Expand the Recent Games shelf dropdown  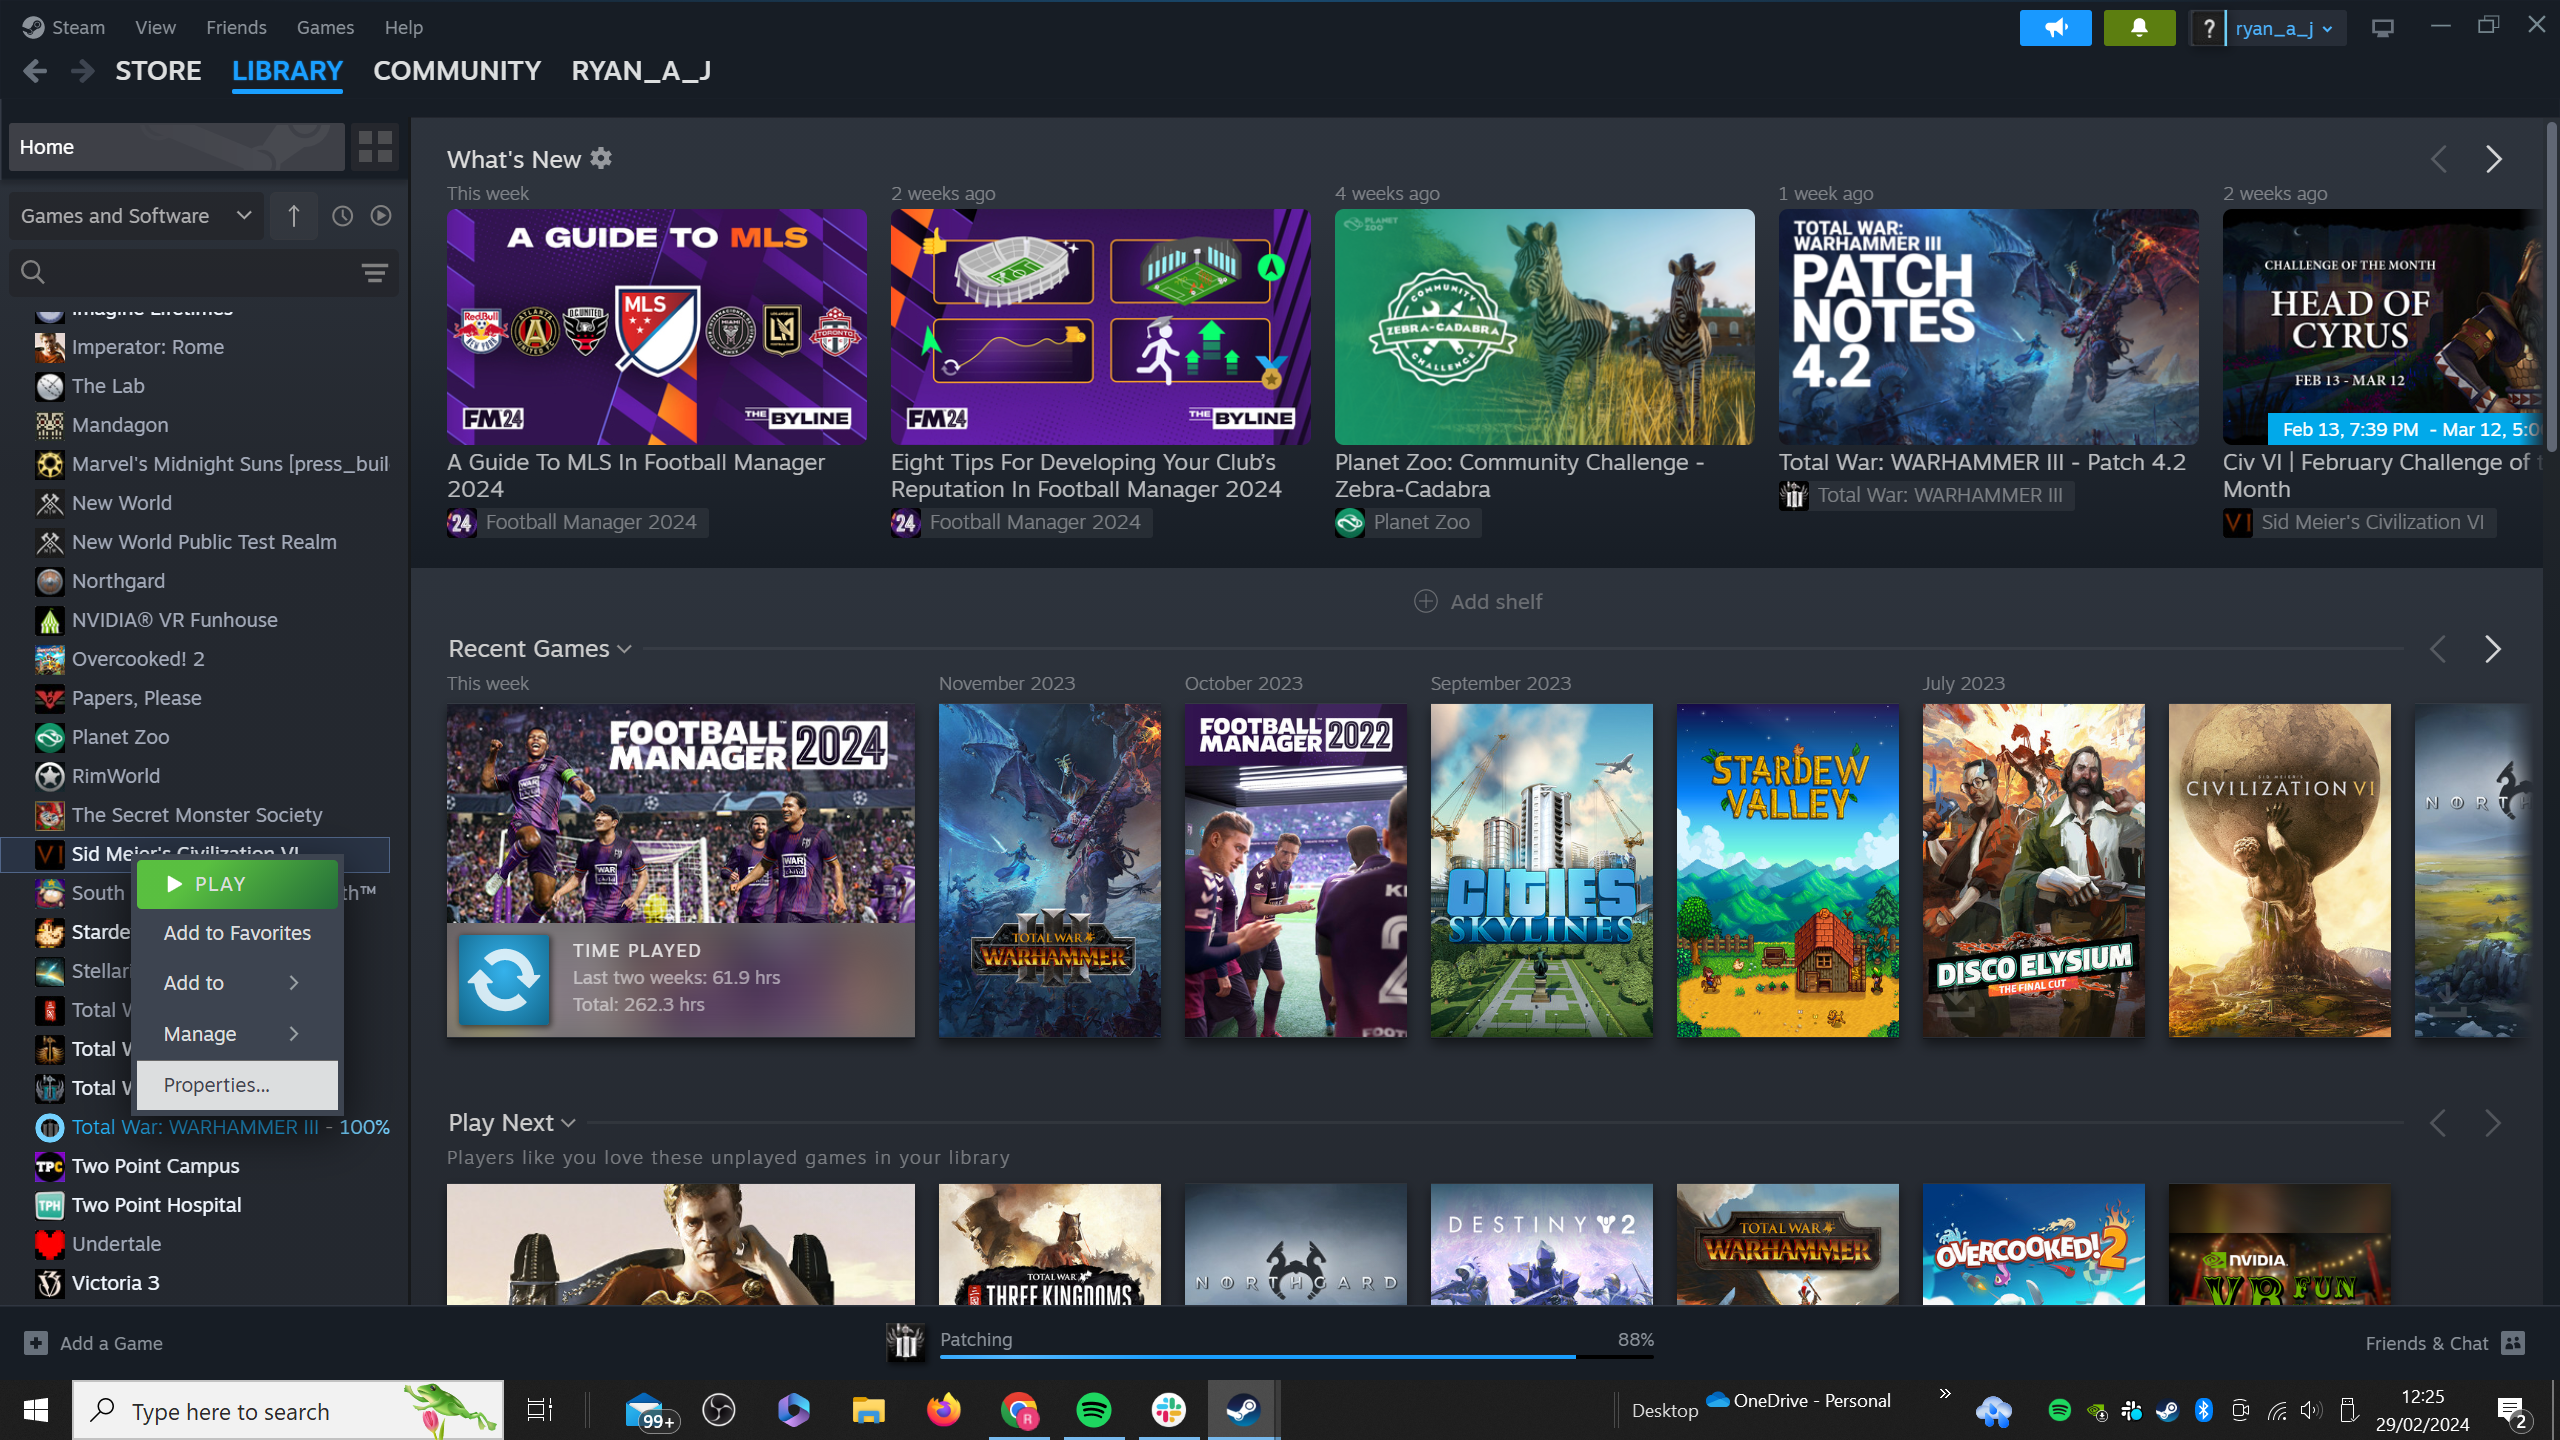(625, 649)
